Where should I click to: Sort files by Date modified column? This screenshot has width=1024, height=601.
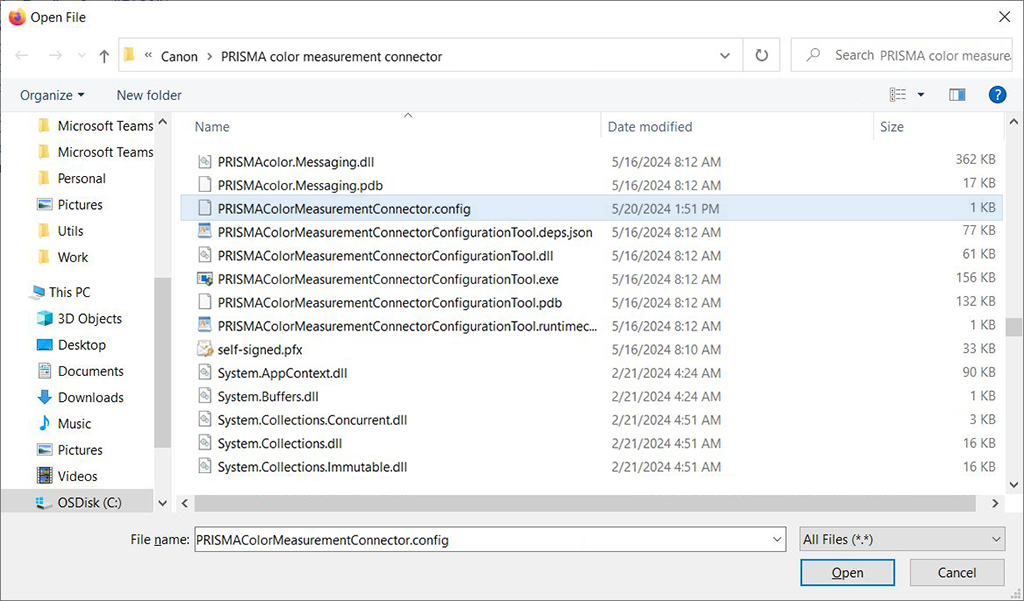coord(650,127)
